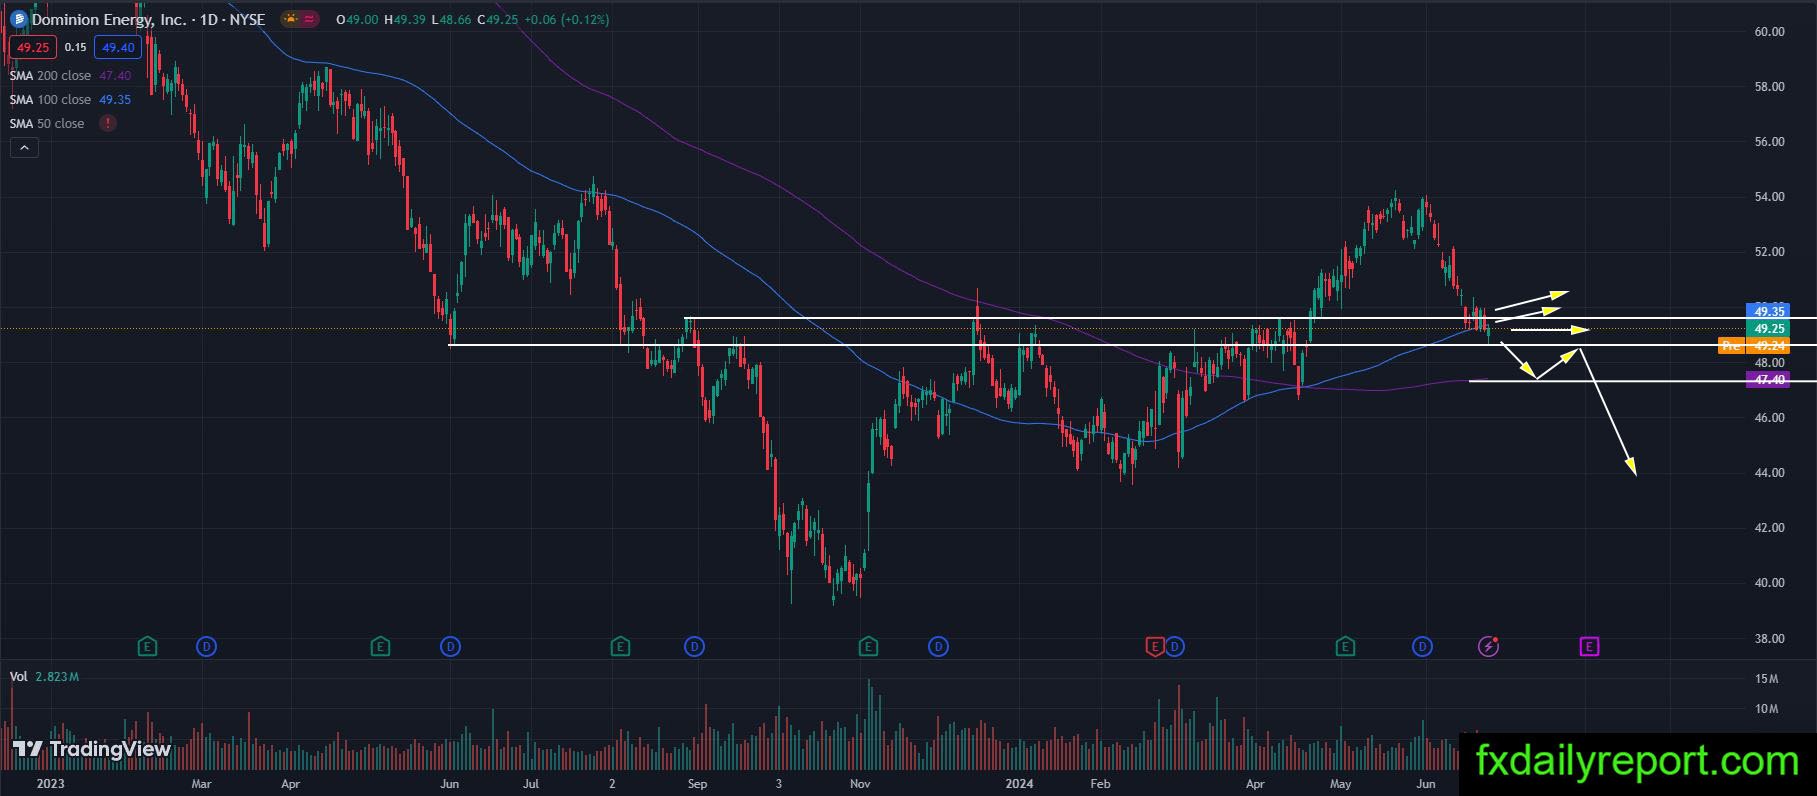
Task: Click the magenta upcoming earnings E marker
Action: pos(1589,647)
